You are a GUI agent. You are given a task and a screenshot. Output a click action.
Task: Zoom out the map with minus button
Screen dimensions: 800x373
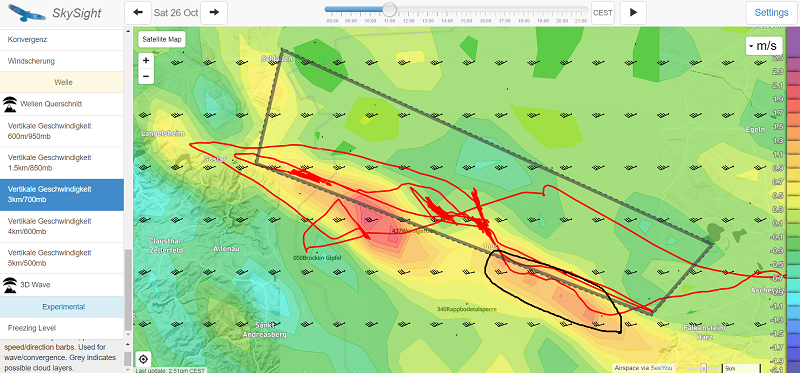(x=146, y=77)
